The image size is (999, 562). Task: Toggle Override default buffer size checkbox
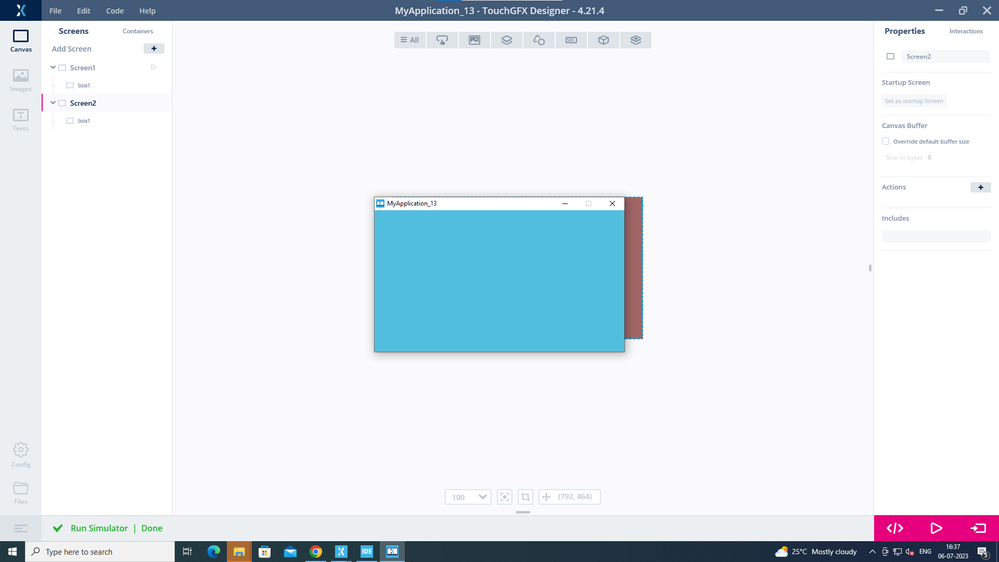coord(886,141)
